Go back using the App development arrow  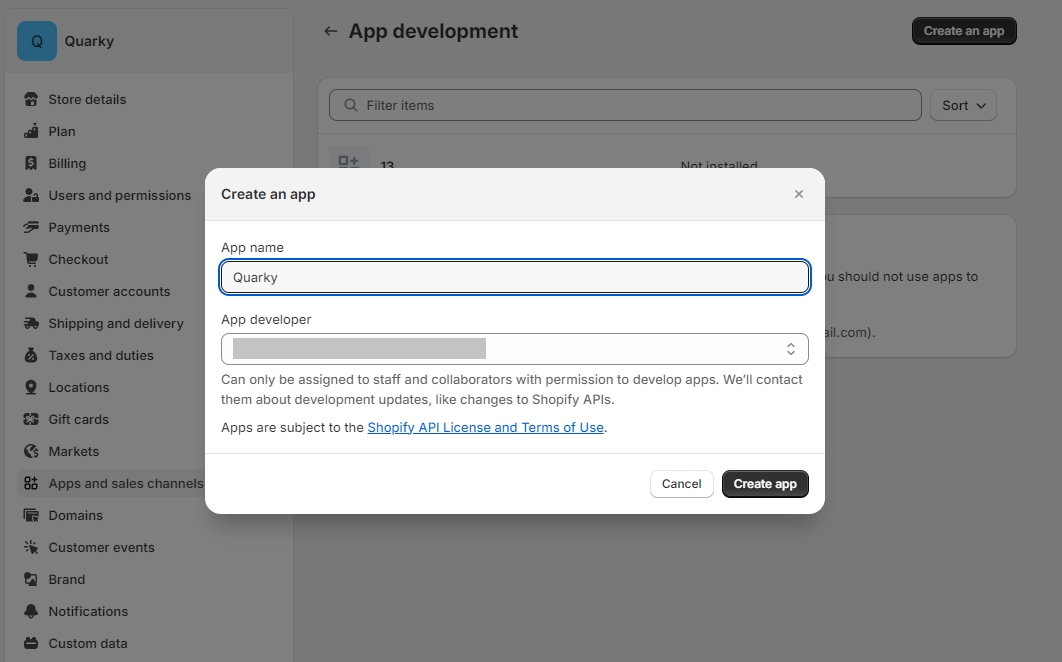click(331, 31)
